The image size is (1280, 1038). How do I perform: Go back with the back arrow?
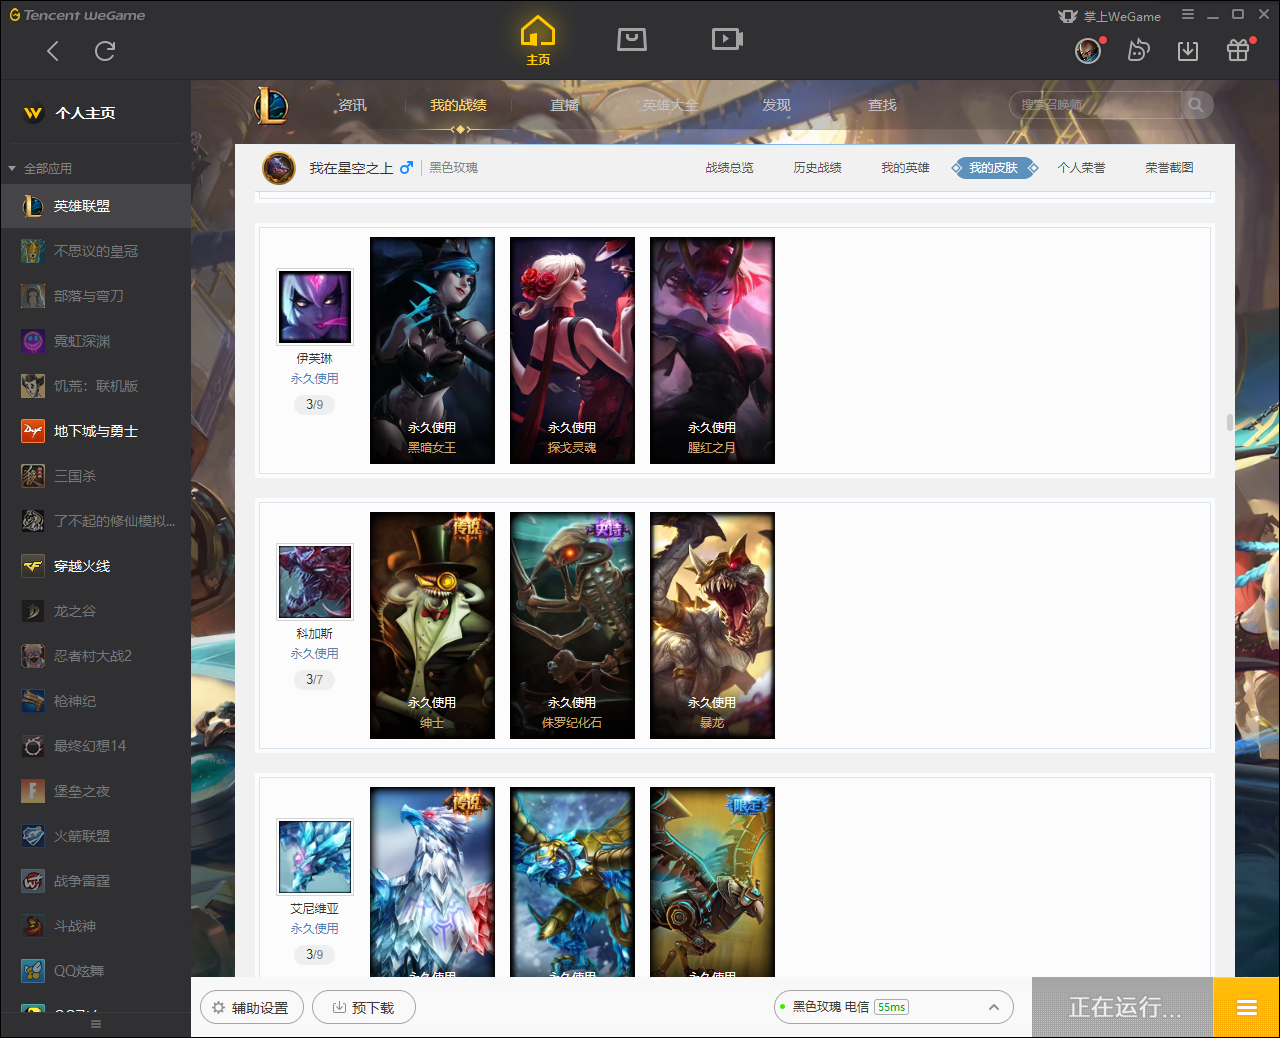click(x=53, y=51)
